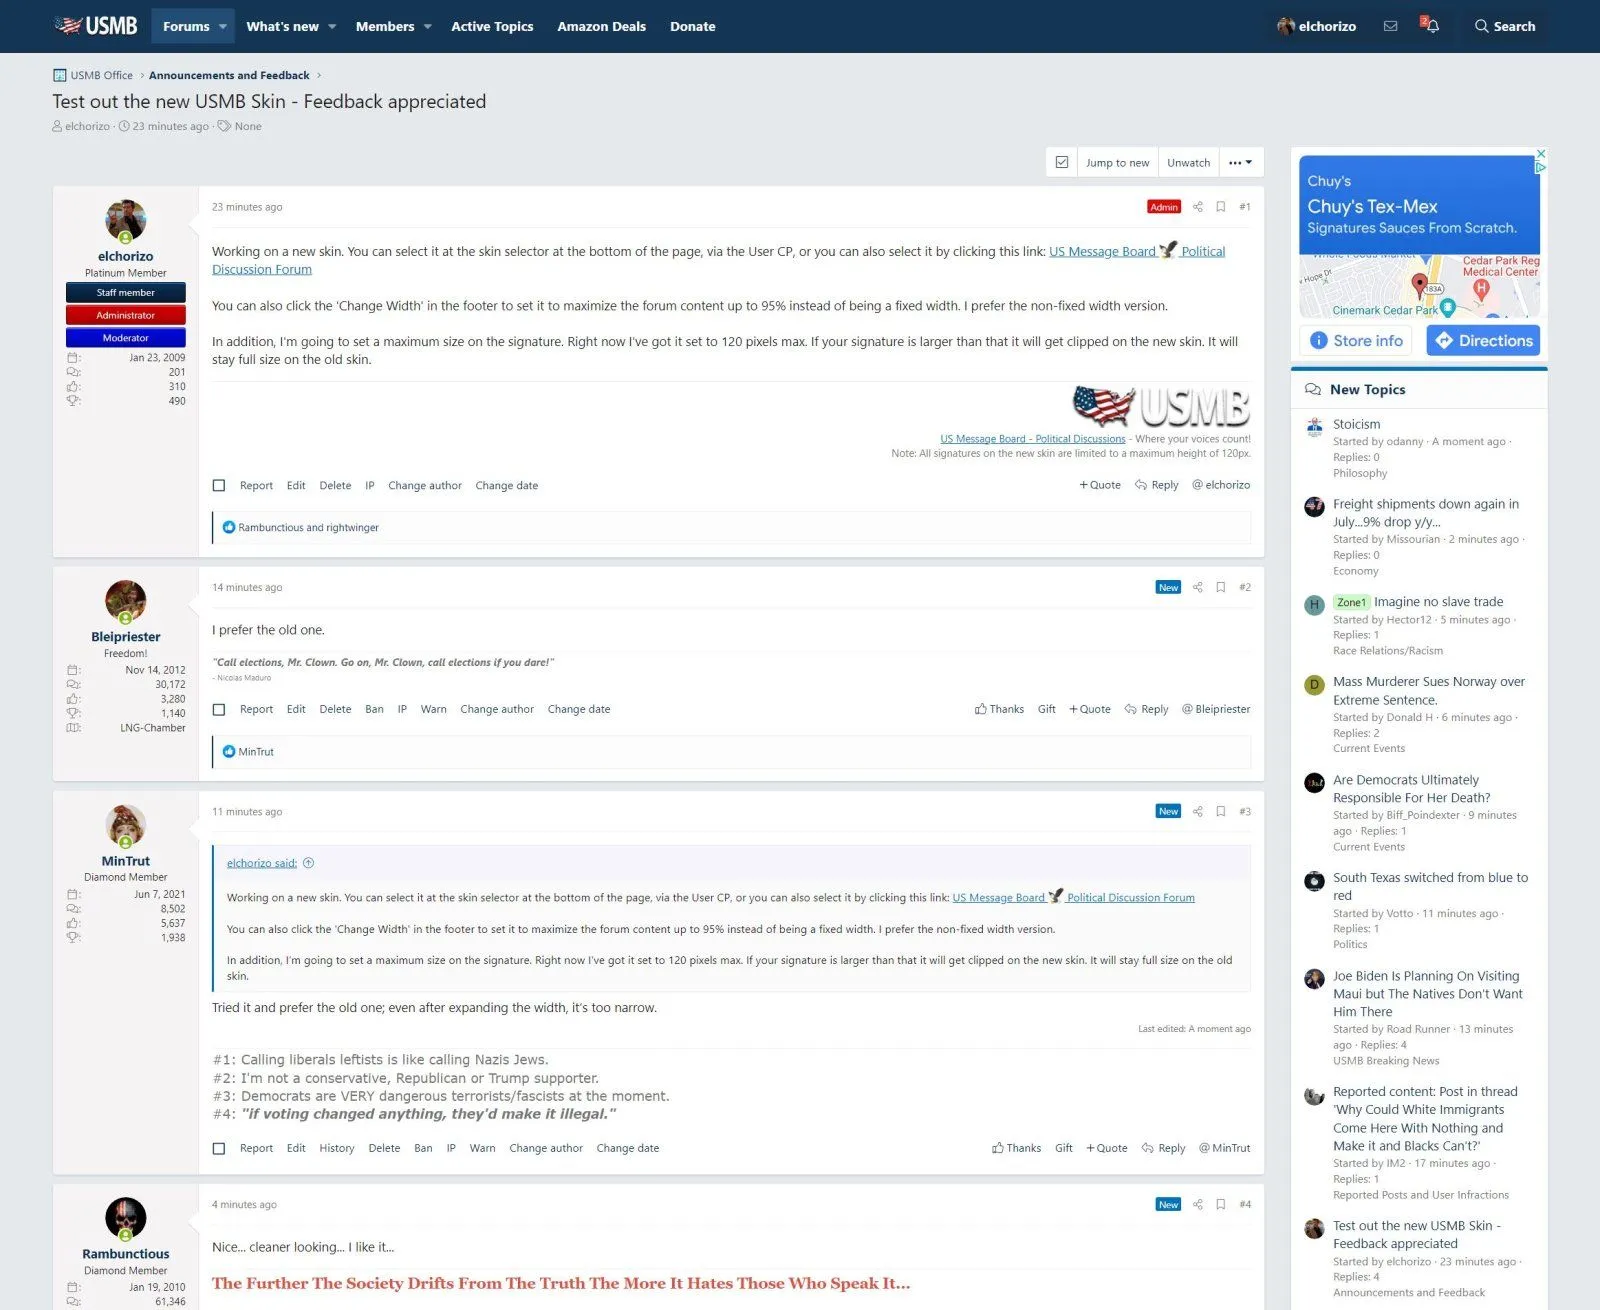
Task: Expand the What's new dropdown arrow
Action: pos(332,27)
